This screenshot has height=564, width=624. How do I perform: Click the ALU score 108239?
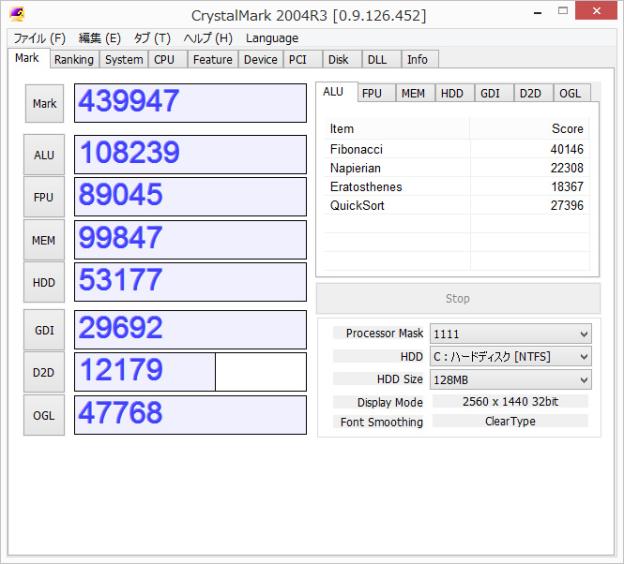tap(190, 154)
